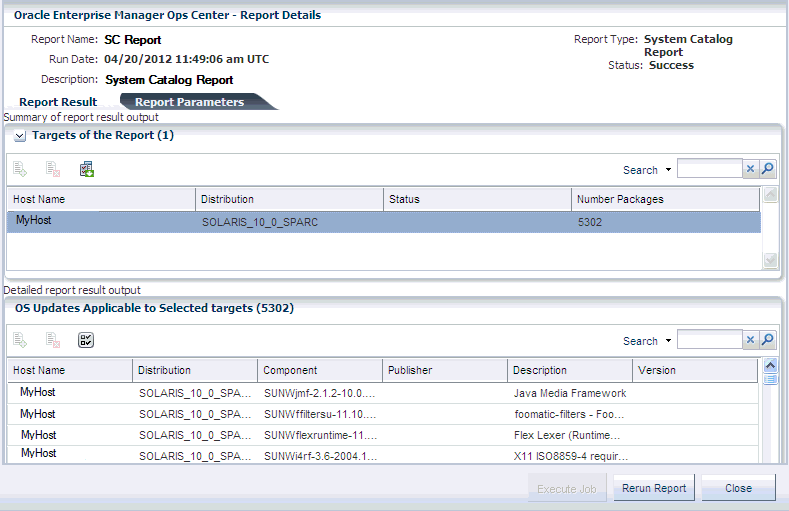Run the Targets search with magnifier icon
789x511 pixels.
[767, 168]
